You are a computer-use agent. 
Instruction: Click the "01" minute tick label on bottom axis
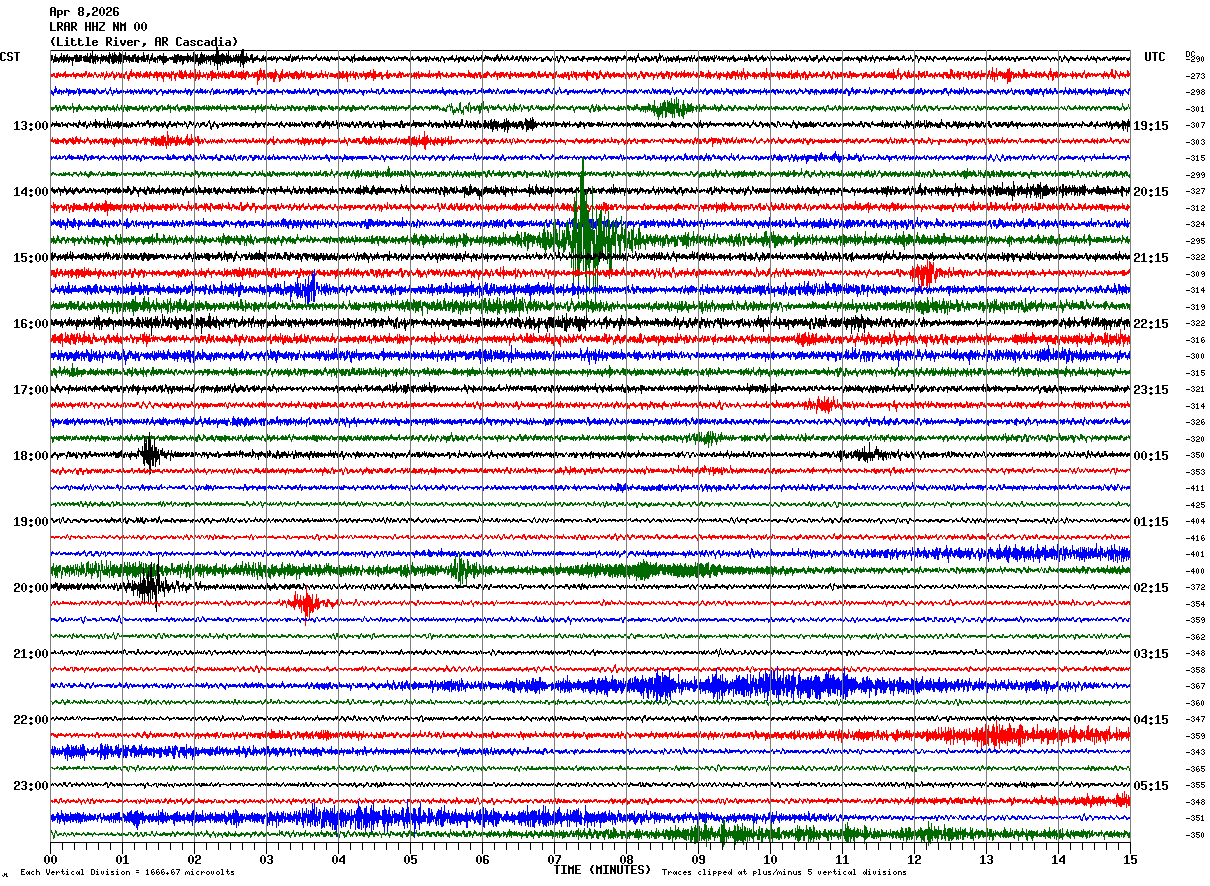click(122, 859)
